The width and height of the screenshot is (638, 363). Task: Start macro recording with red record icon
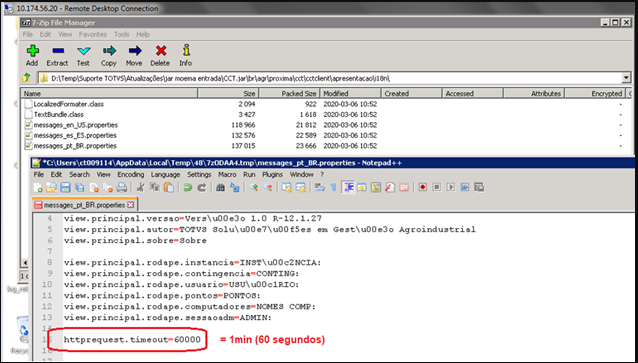point(423,187)
